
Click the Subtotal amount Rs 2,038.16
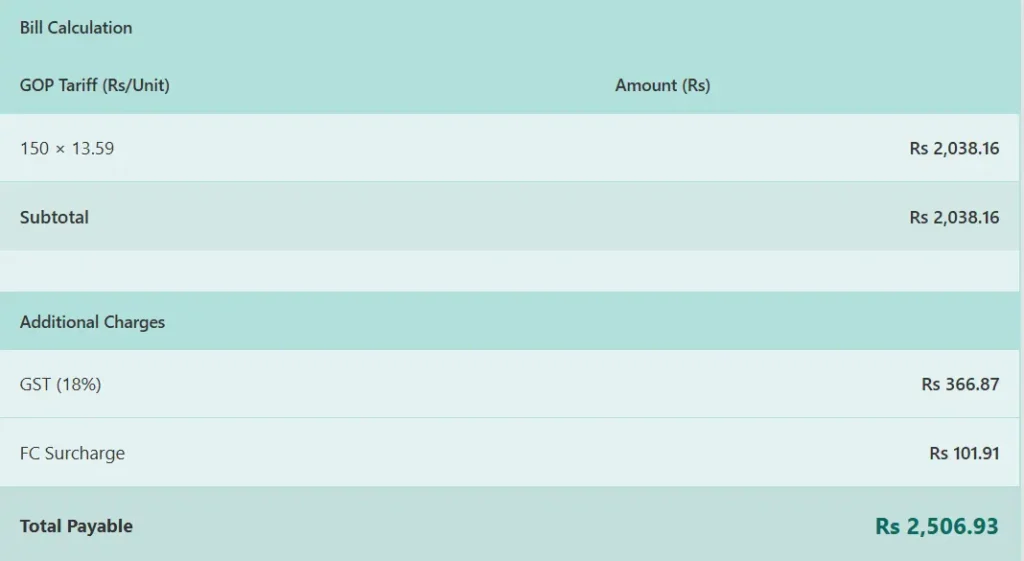click(954, 217)
